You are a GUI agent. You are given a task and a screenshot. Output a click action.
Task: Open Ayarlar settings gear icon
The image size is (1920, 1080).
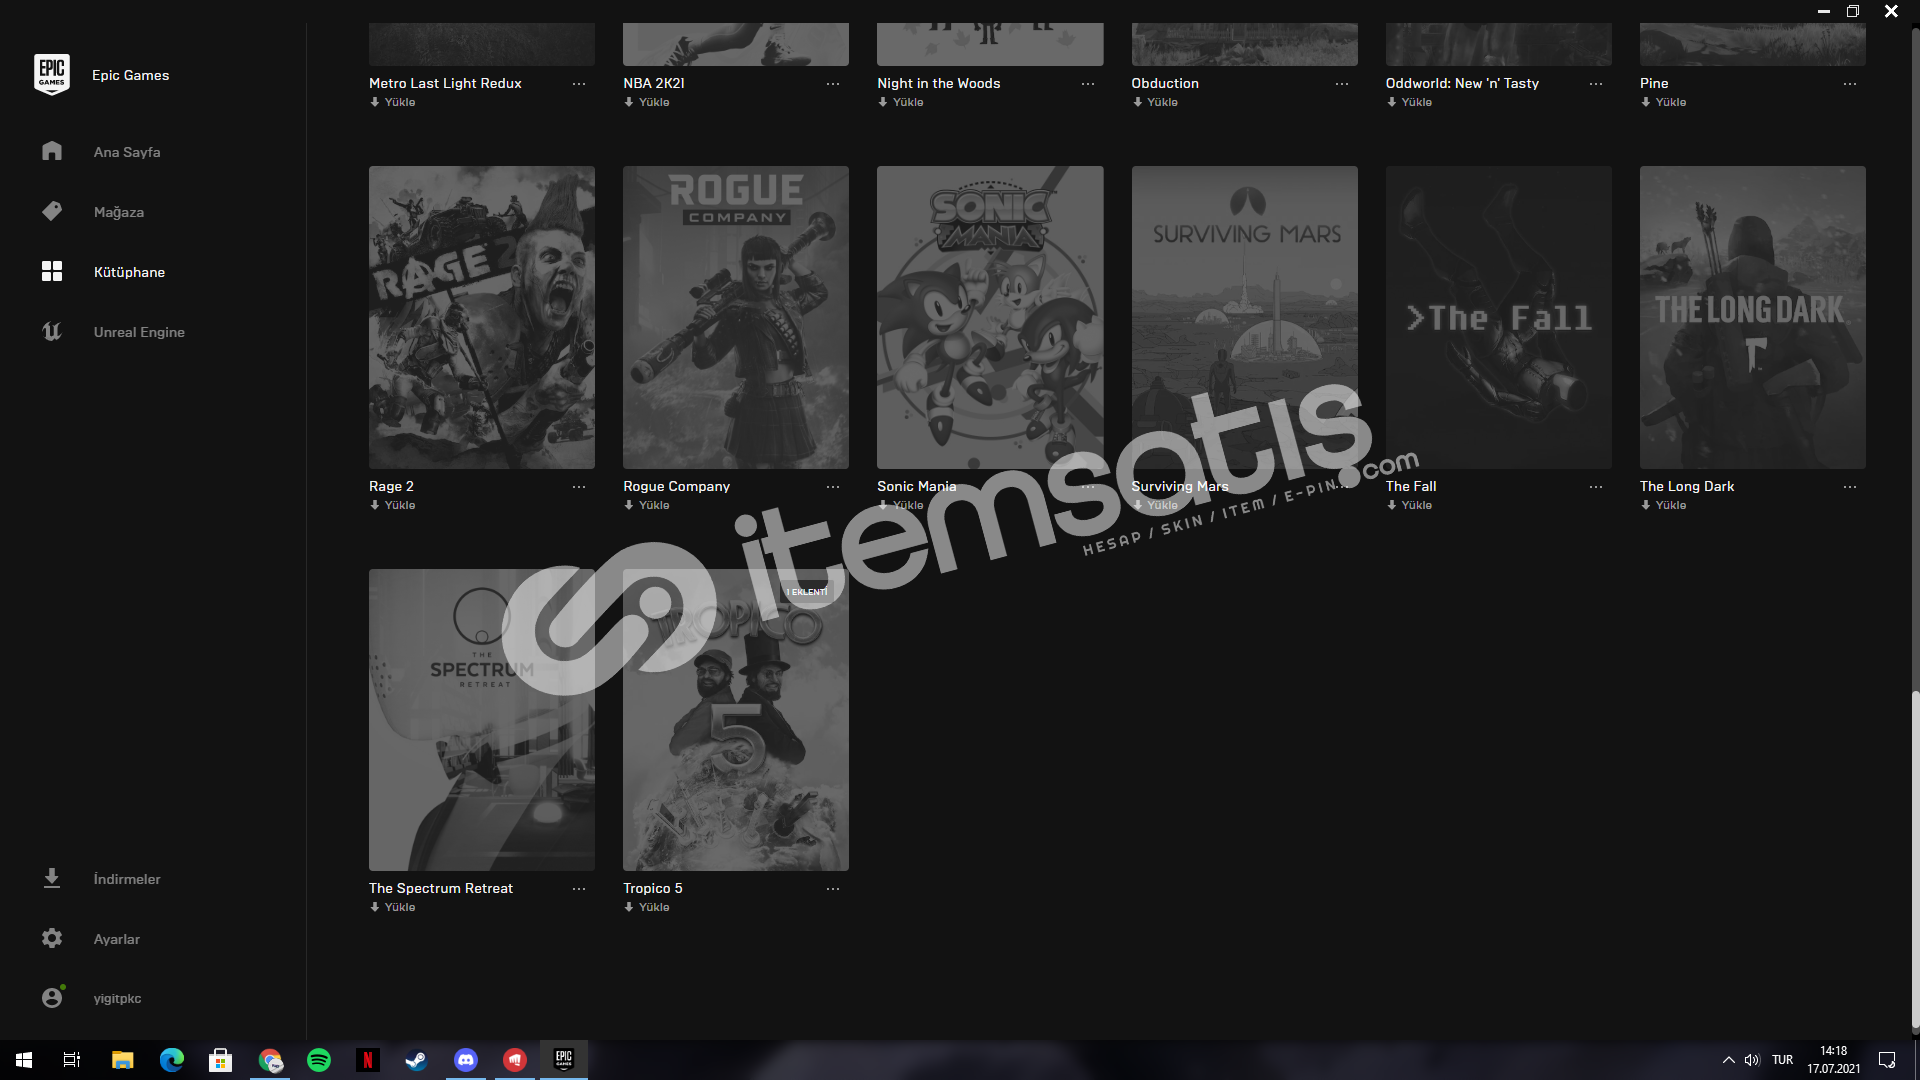point(52,938)
